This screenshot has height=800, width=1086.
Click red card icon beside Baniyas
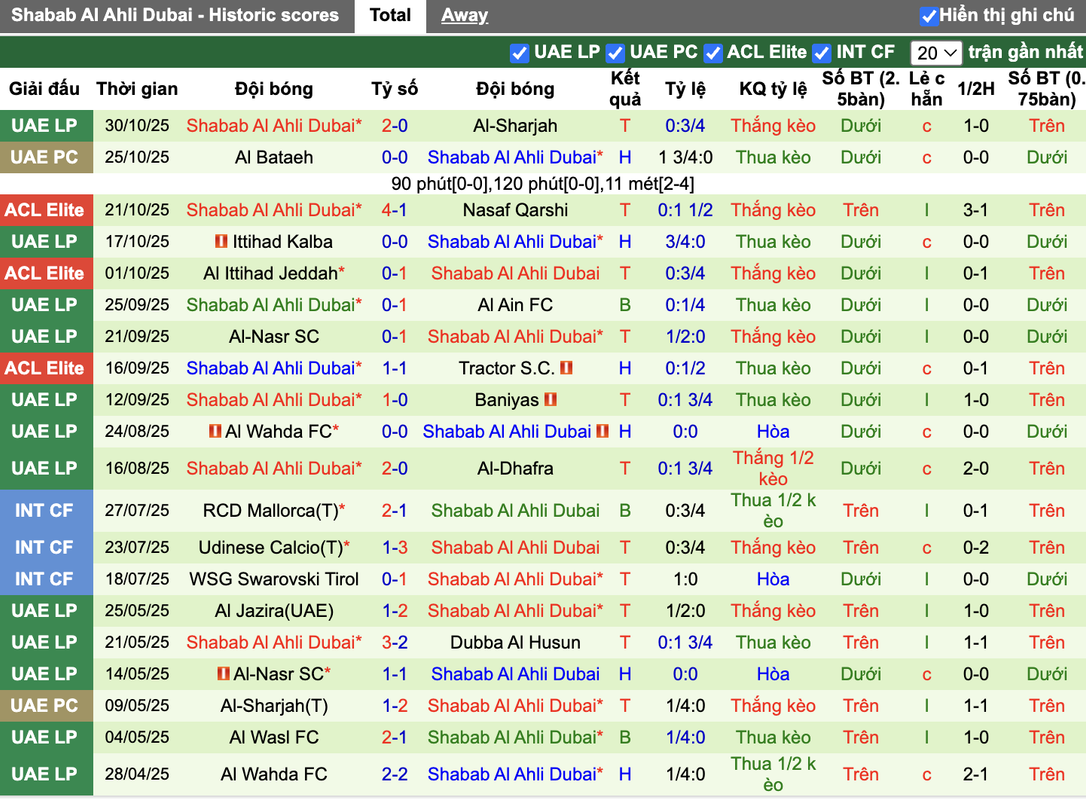click(x=551, y=400)
